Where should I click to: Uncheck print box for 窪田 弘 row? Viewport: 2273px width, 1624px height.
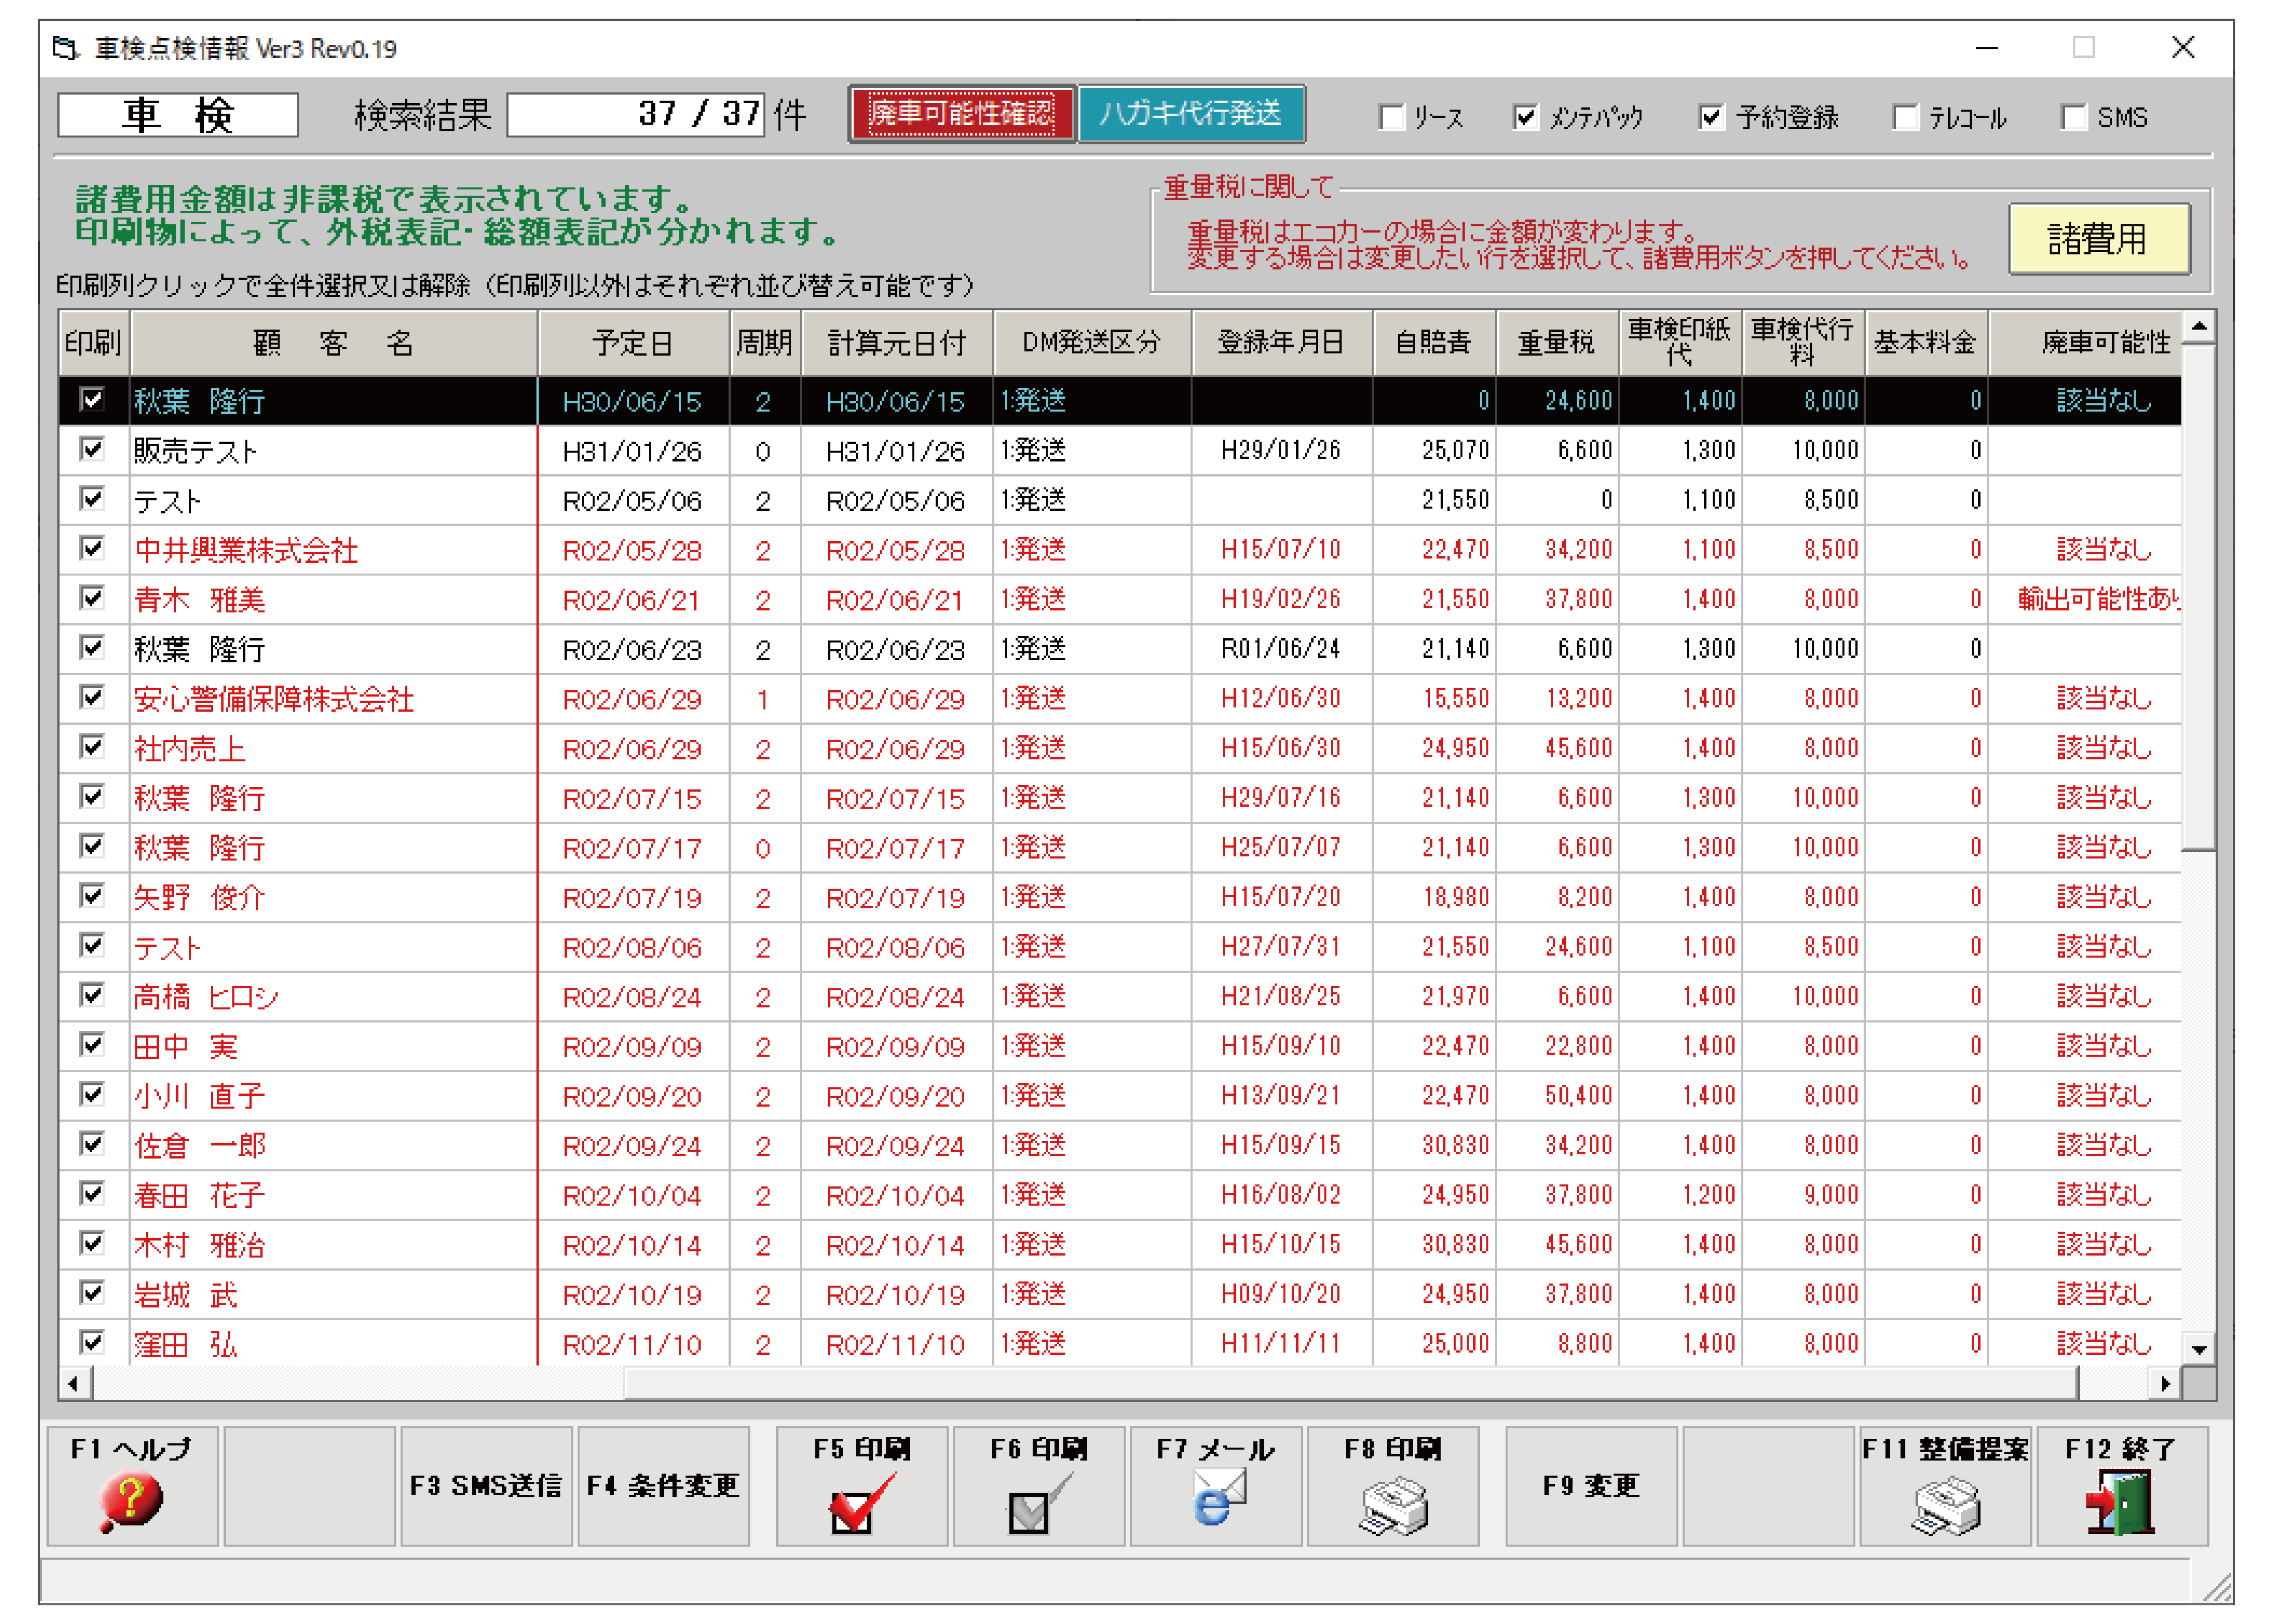pos(92,1342)
